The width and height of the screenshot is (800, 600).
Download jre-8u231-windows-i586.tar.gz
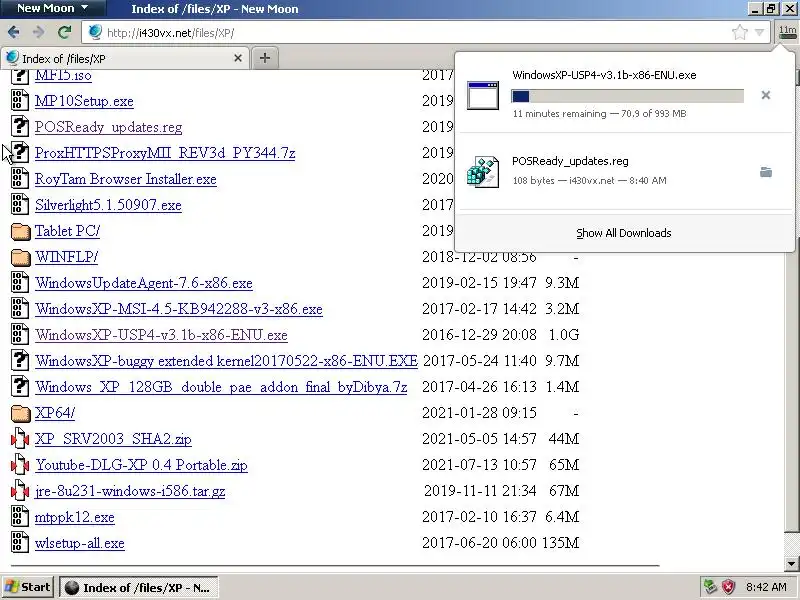click(130, 491)
